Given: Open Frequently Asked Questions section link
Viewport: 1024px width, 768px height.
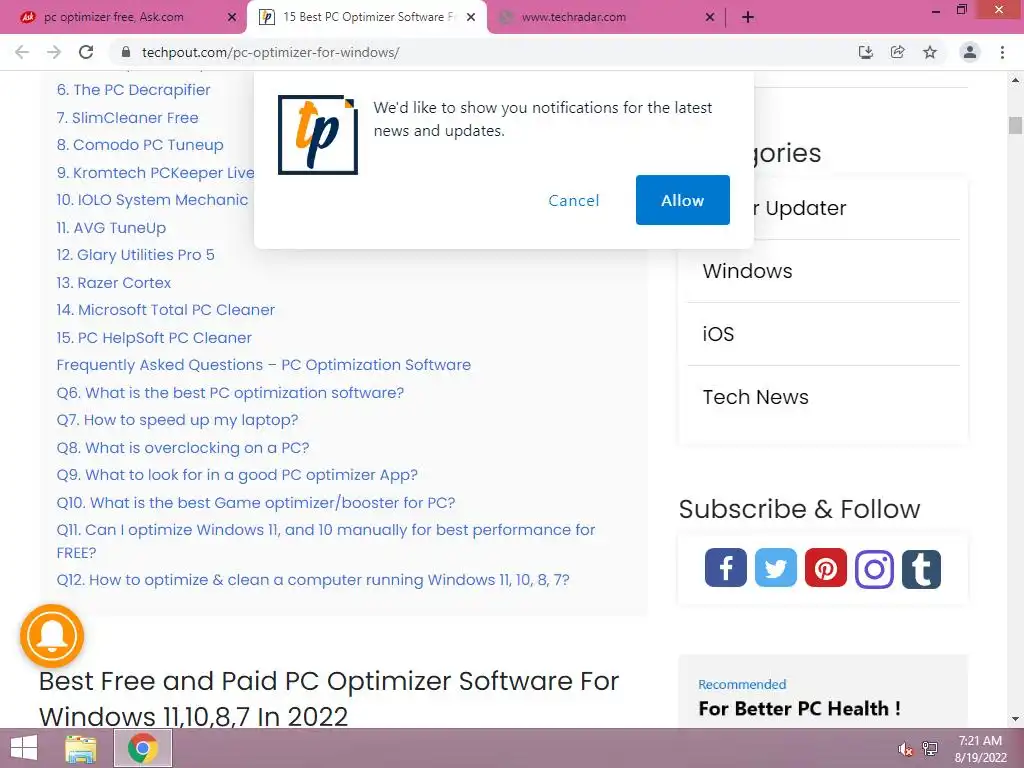Looking at the screenshot, I should (x=264, y=364).
